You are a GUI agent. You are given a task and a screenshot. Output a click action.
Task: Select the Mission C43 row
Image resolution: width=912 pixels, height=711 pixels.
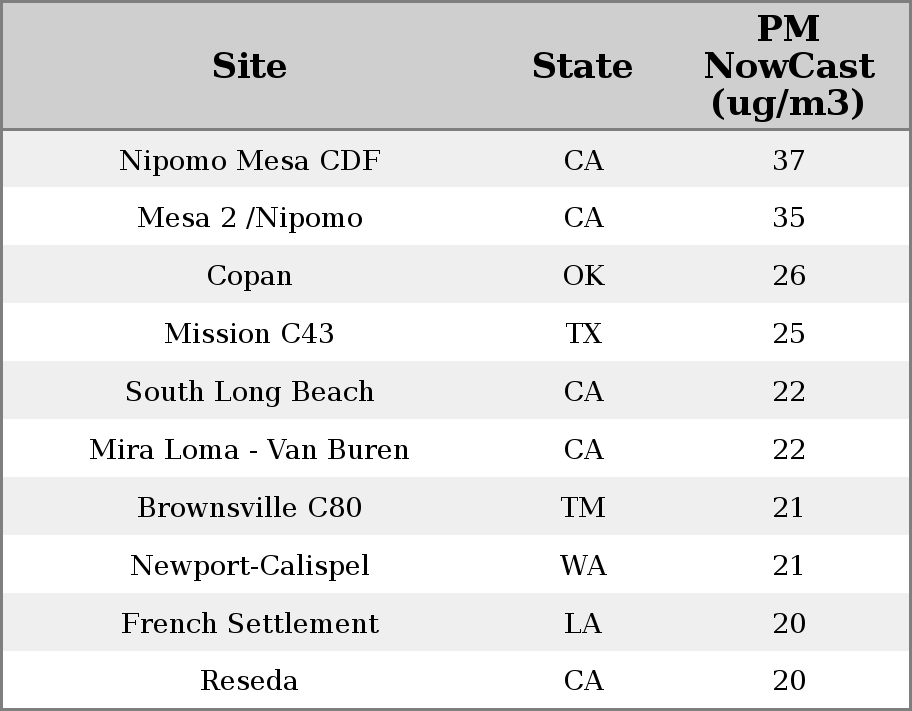coord(249,334)
